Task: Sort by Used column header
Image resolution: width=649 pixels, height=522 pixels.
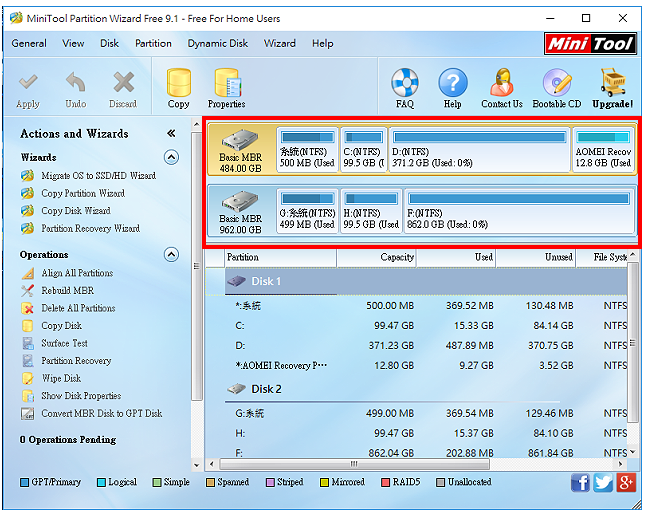Action: [456, 257]
